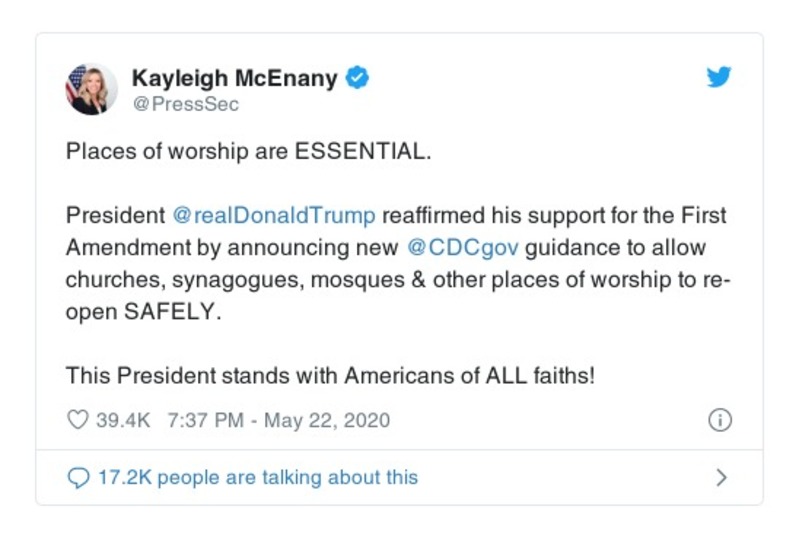Click the word "President" before @realDonaldTrump

click(114, 216)
